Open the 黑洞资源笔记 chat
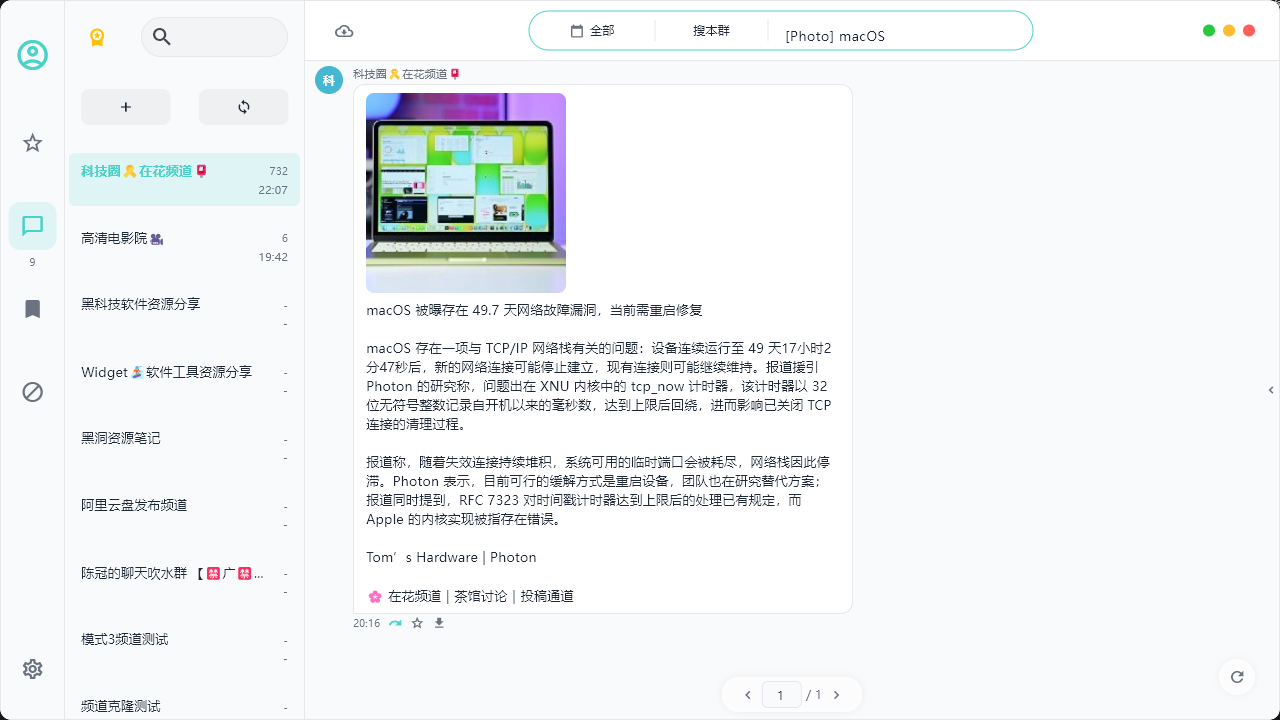The height and width of the screenshot is (720, 1280). (184, 447)
